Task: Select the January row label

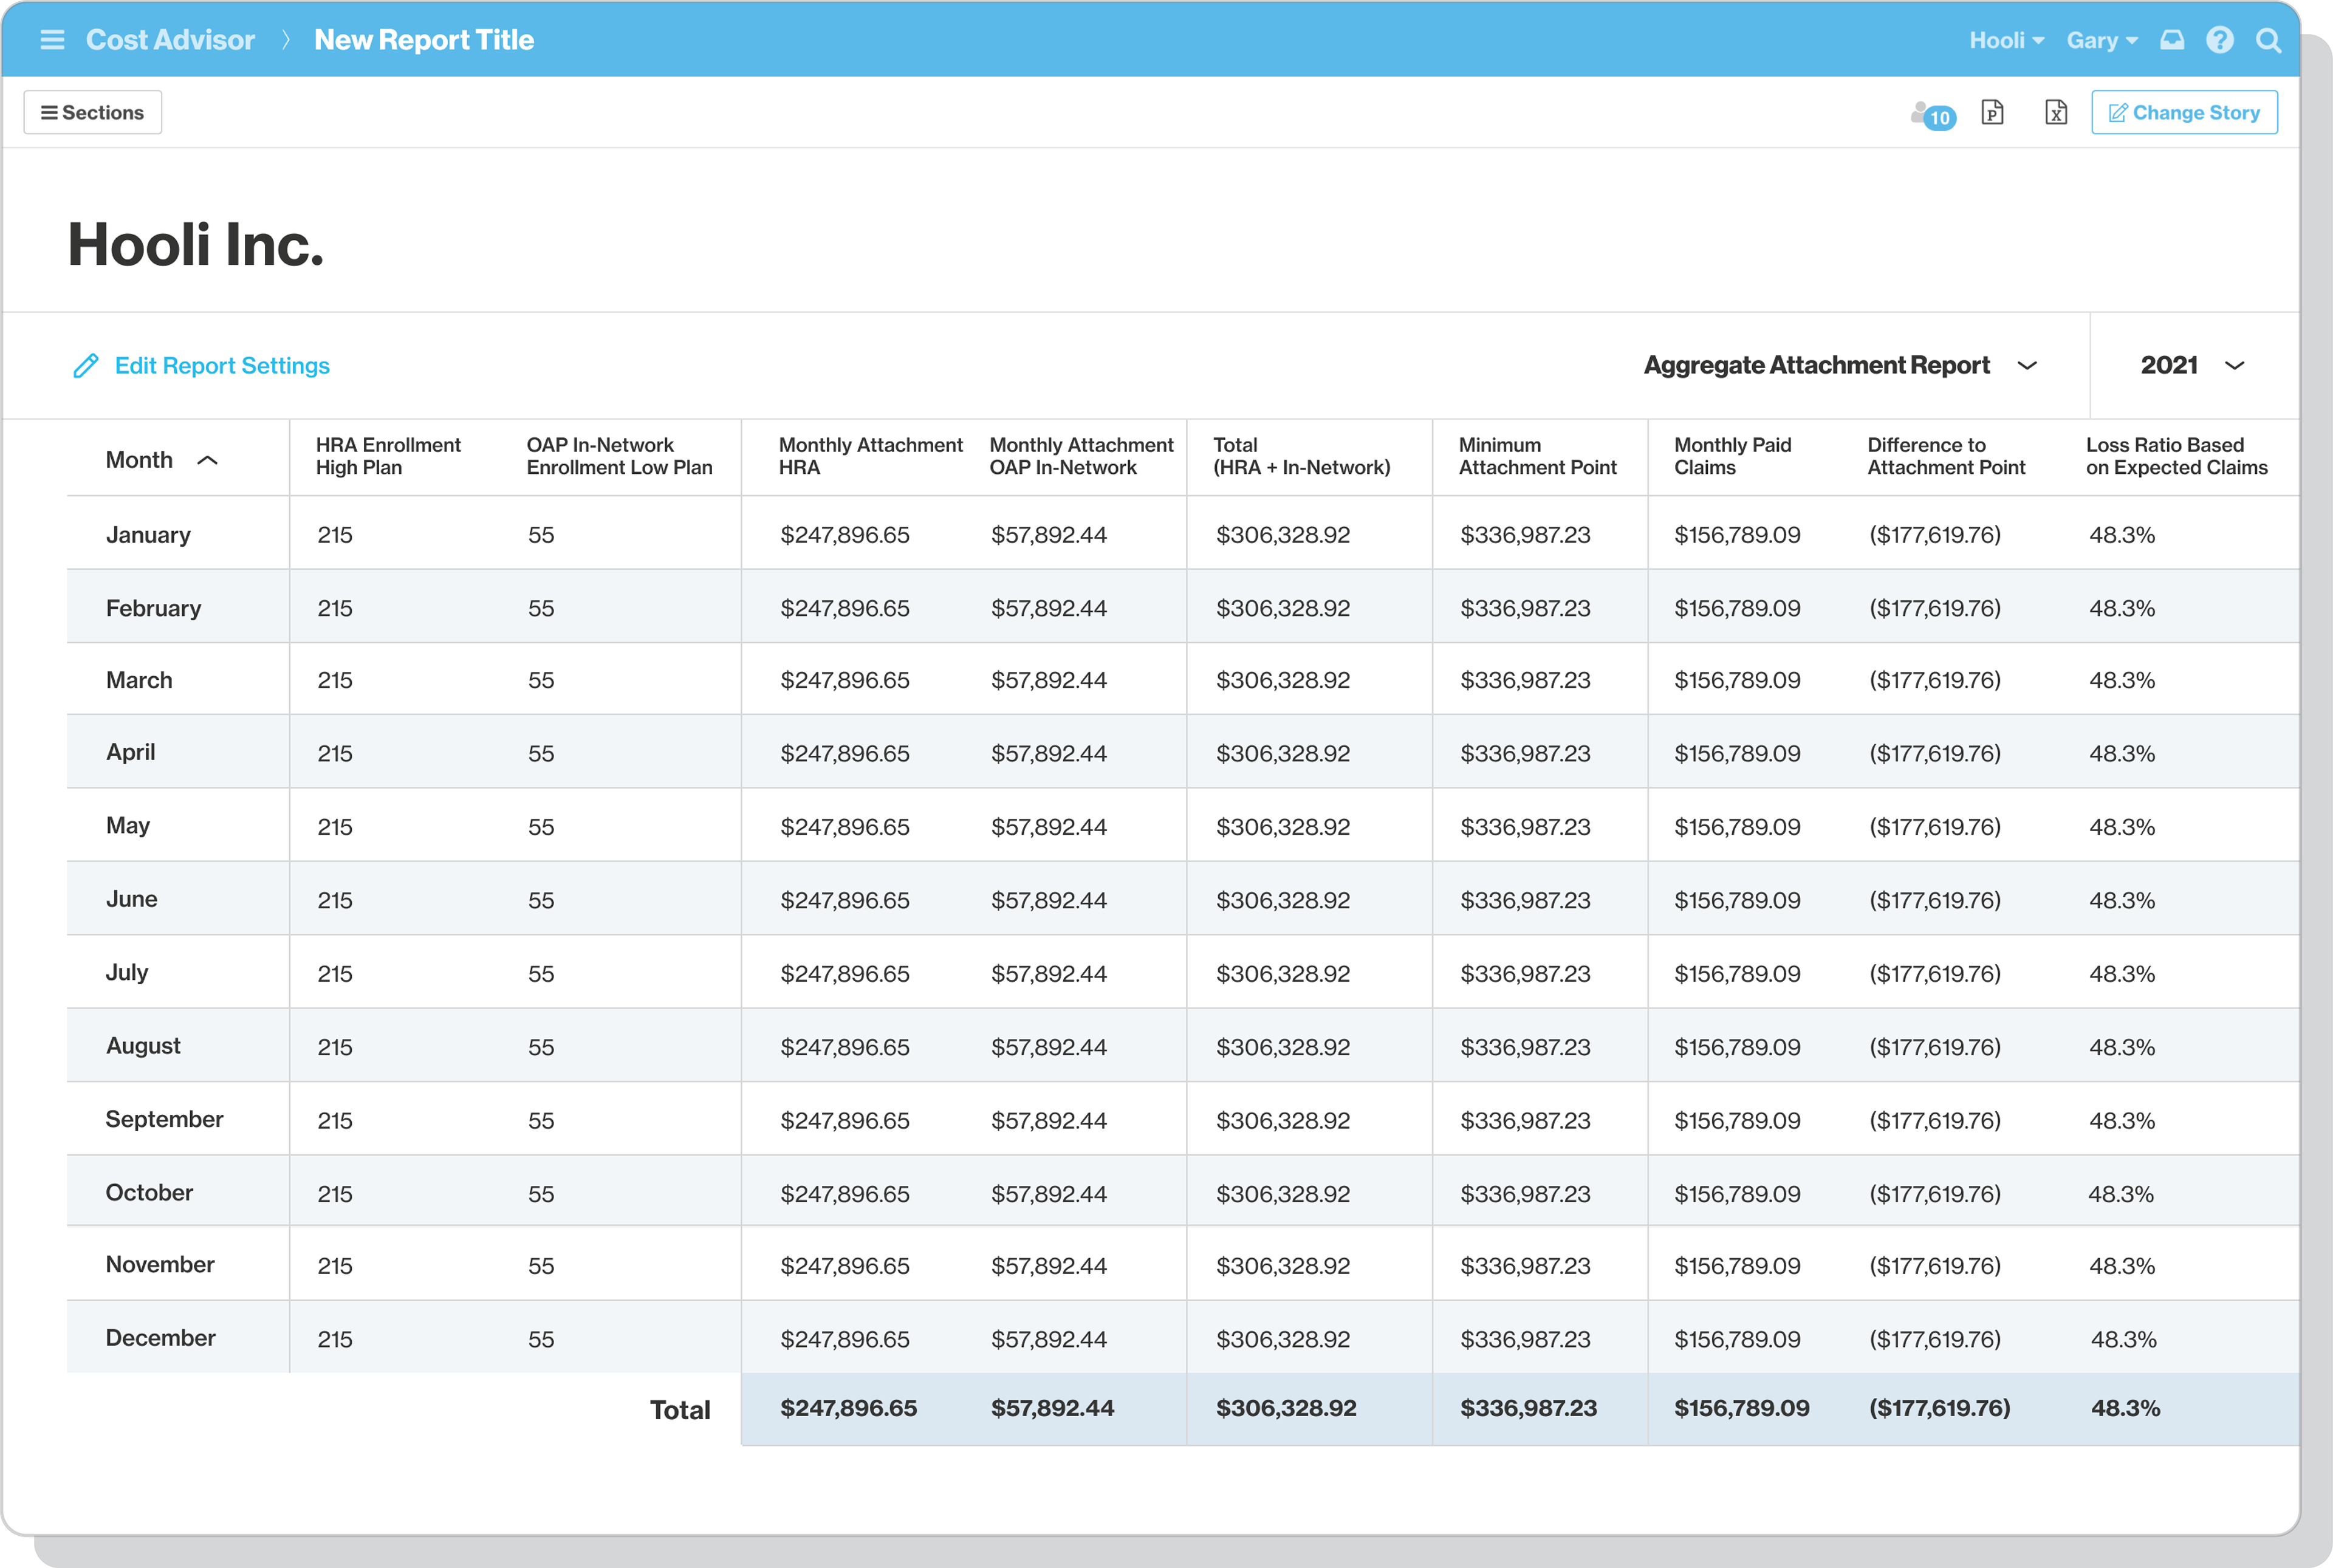Action: pyautogui.click(x=148, y=535)
